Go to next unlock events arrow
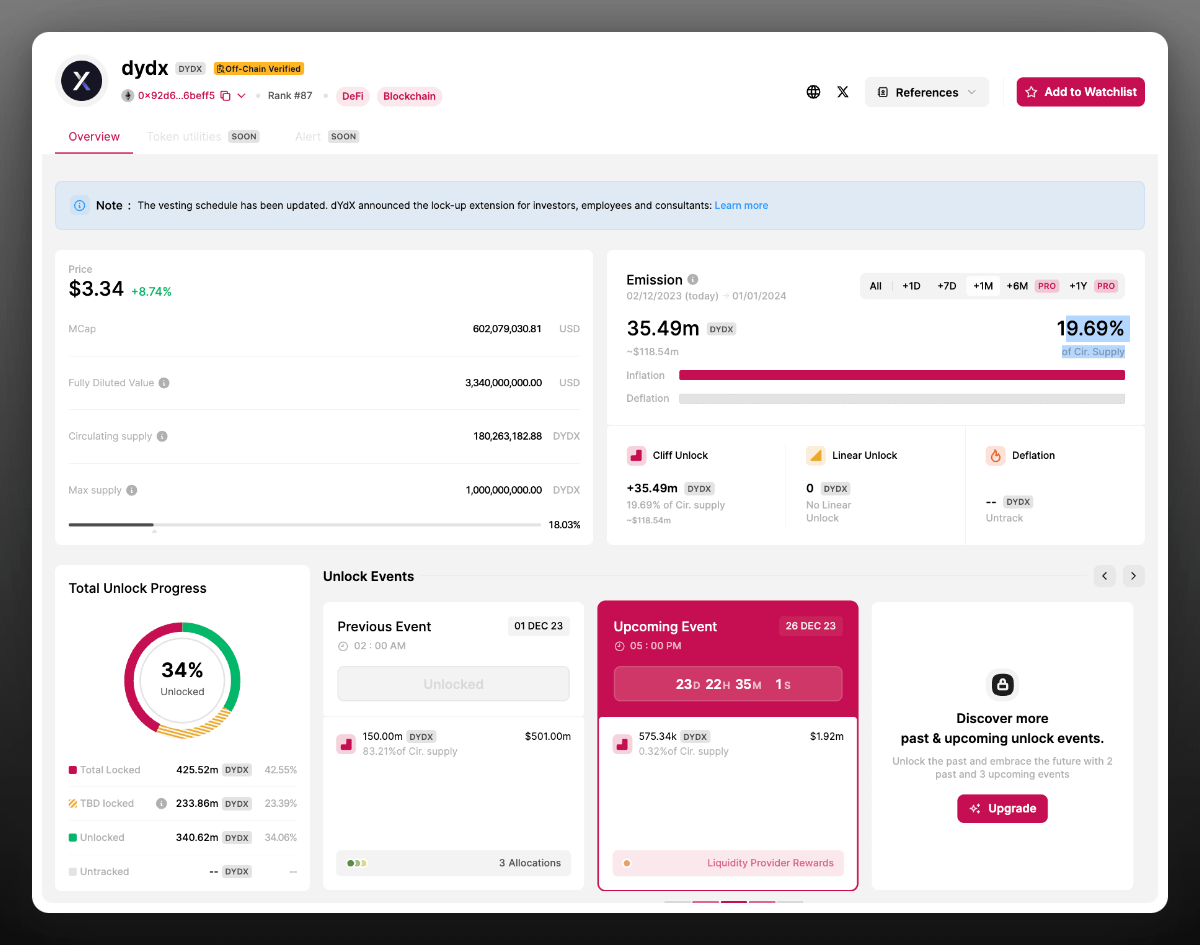 [1133, 576]
